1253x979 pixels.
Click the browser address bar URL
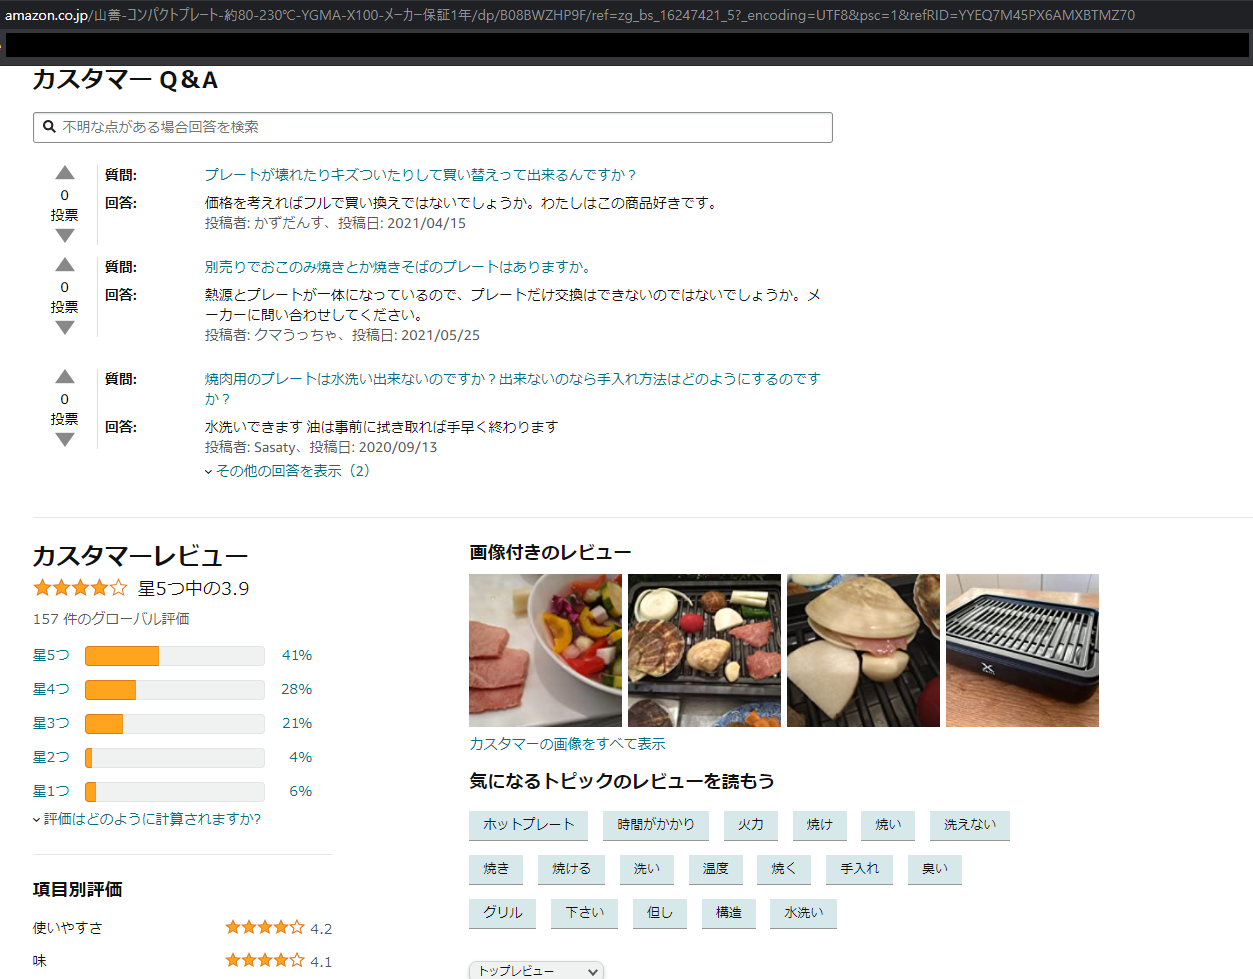[x=570, y=15]
